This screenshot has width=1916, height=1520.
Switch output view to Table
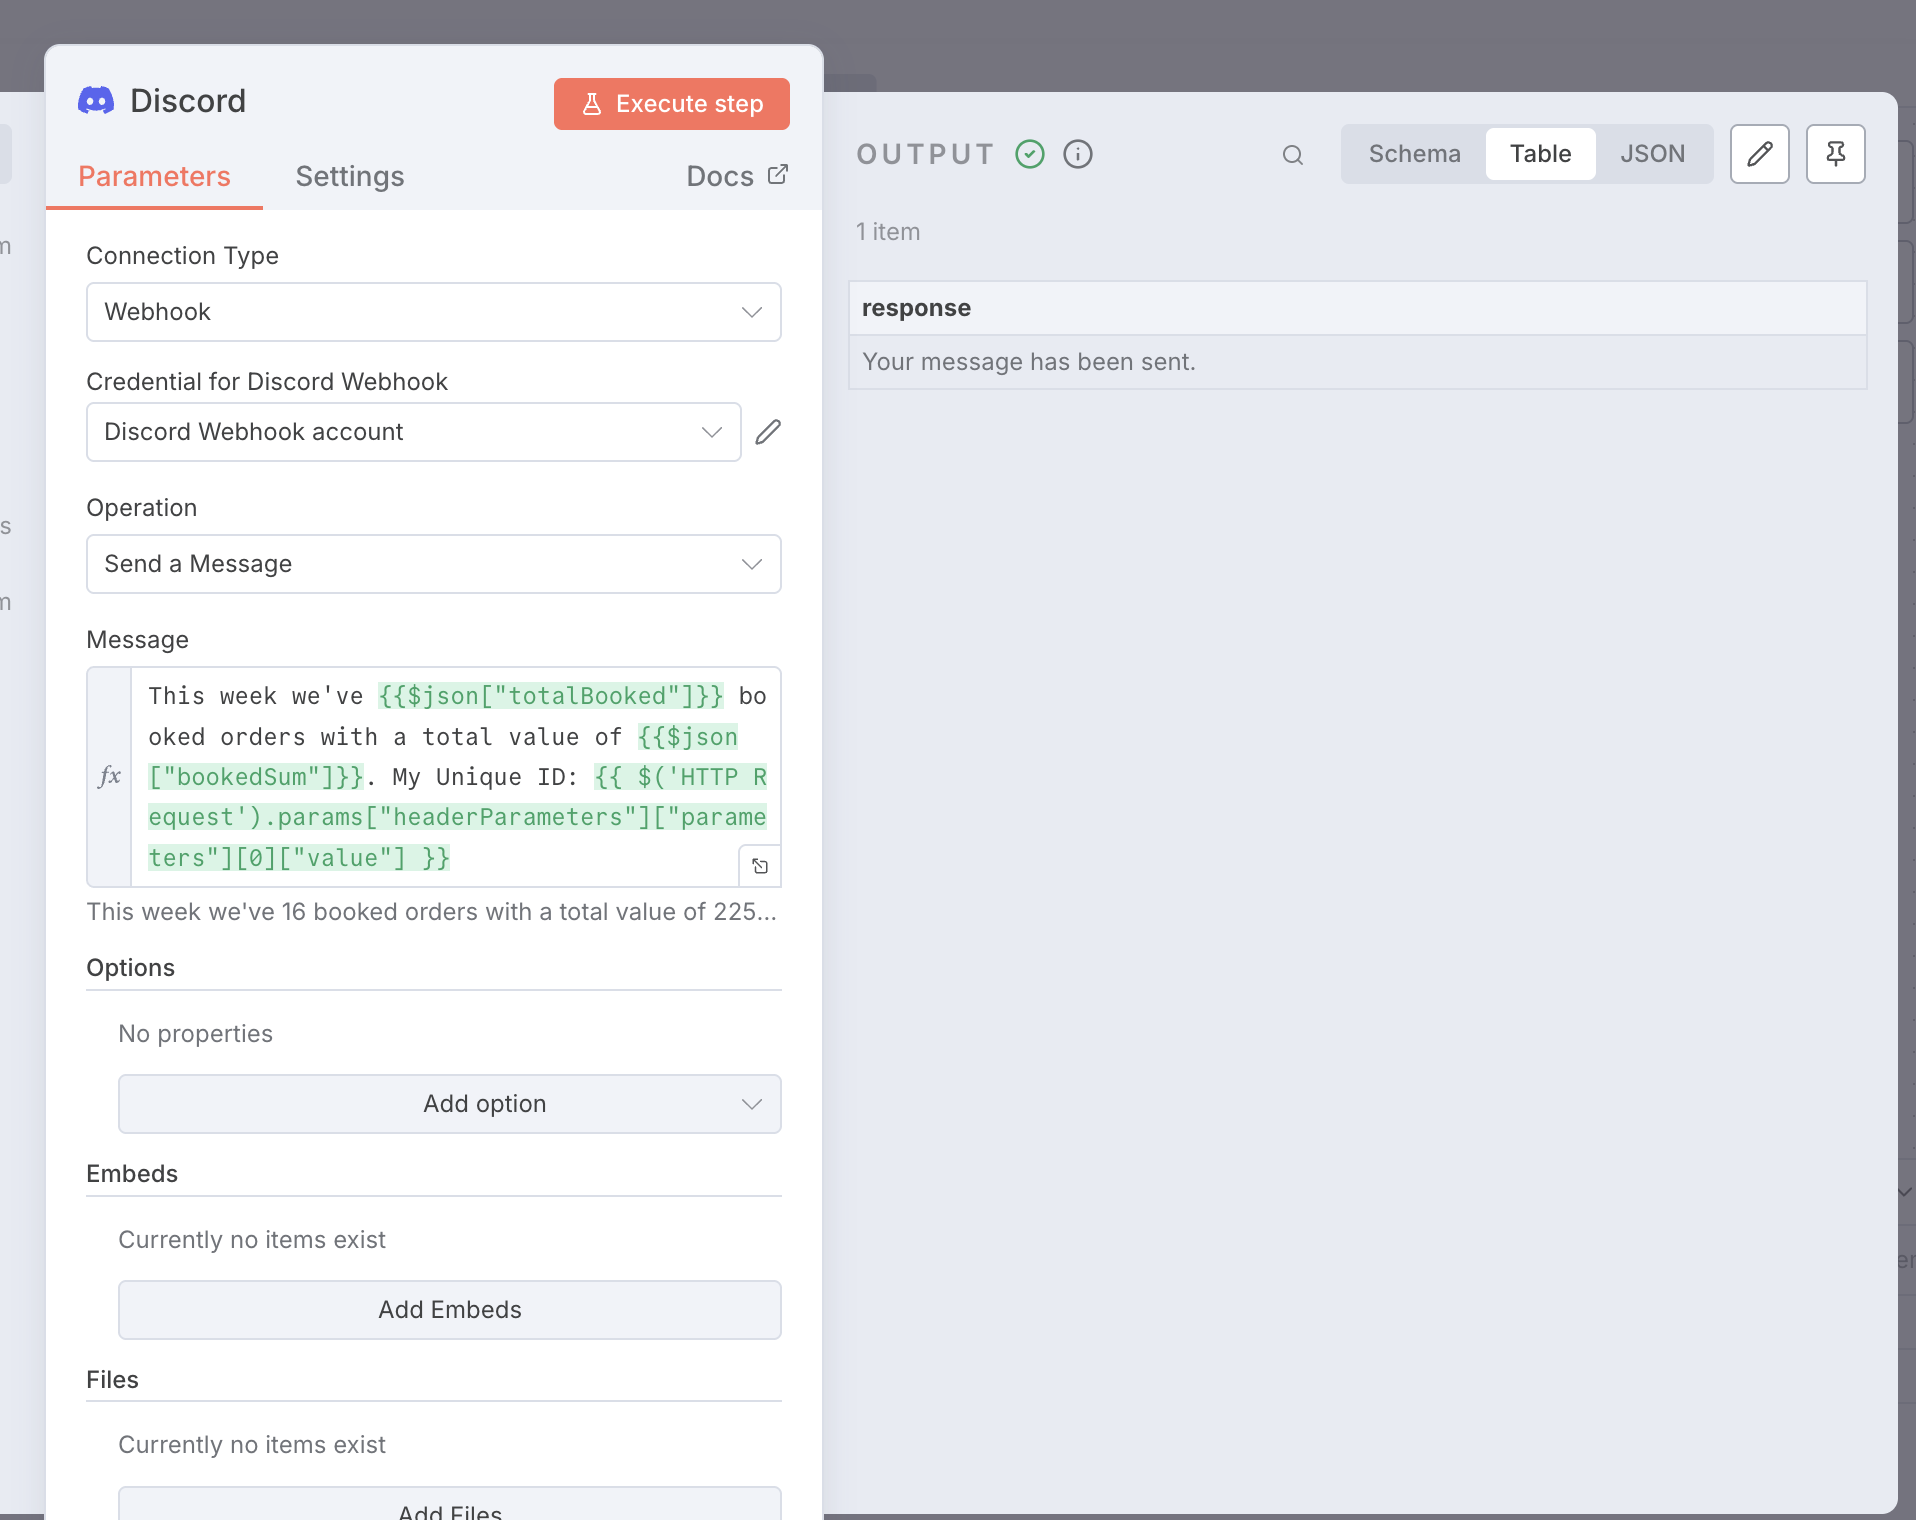(x=1540, y=154)
